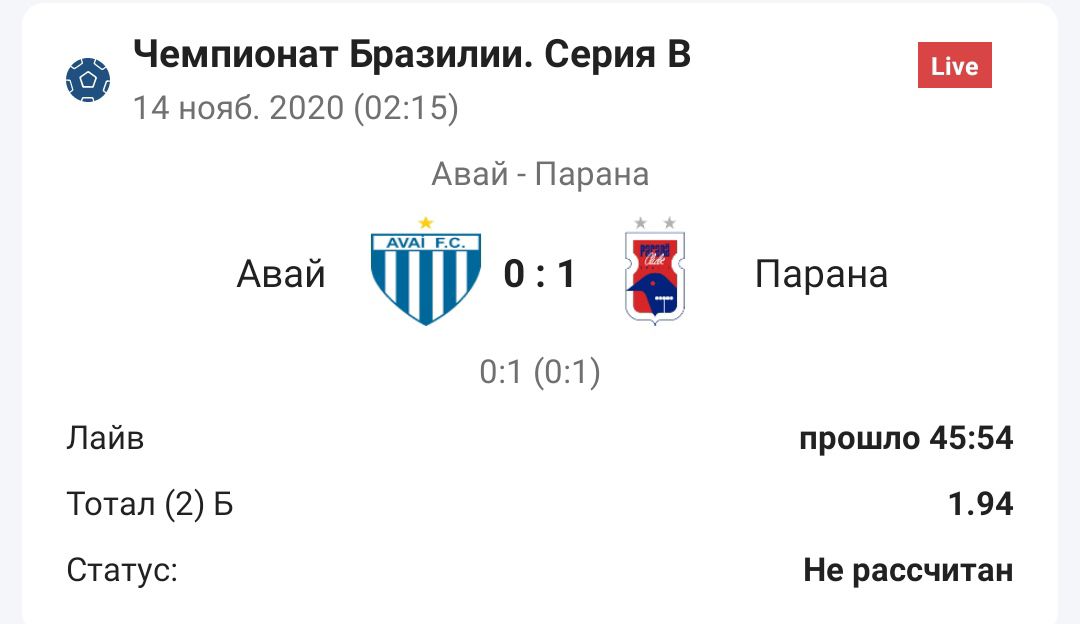The width and height of the screenshot is (1080, 624).
Task: Click the AVAÍ F.C. text on crest
Action: tap(426, 244)
